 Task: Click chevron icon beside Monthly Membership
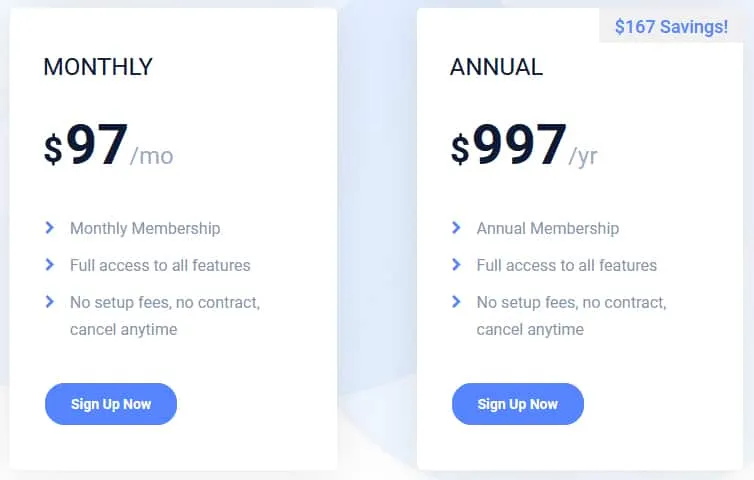pos(50,228)
